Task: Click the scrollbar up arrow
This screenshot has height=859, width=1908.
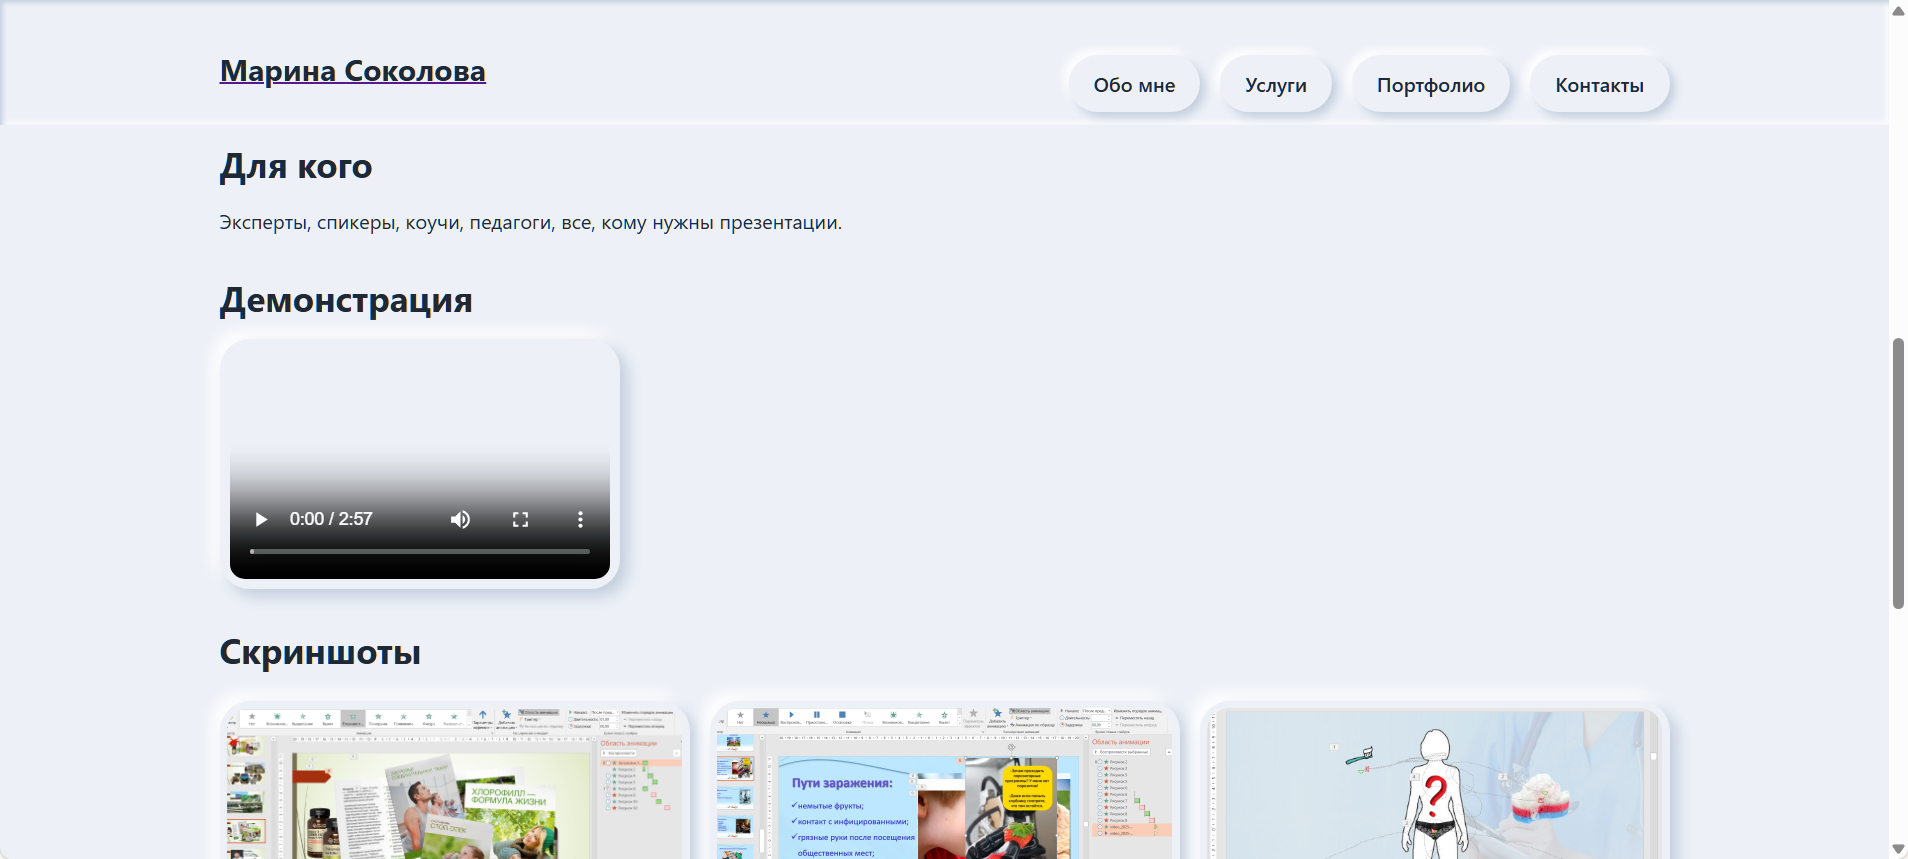Action: 1898,10
